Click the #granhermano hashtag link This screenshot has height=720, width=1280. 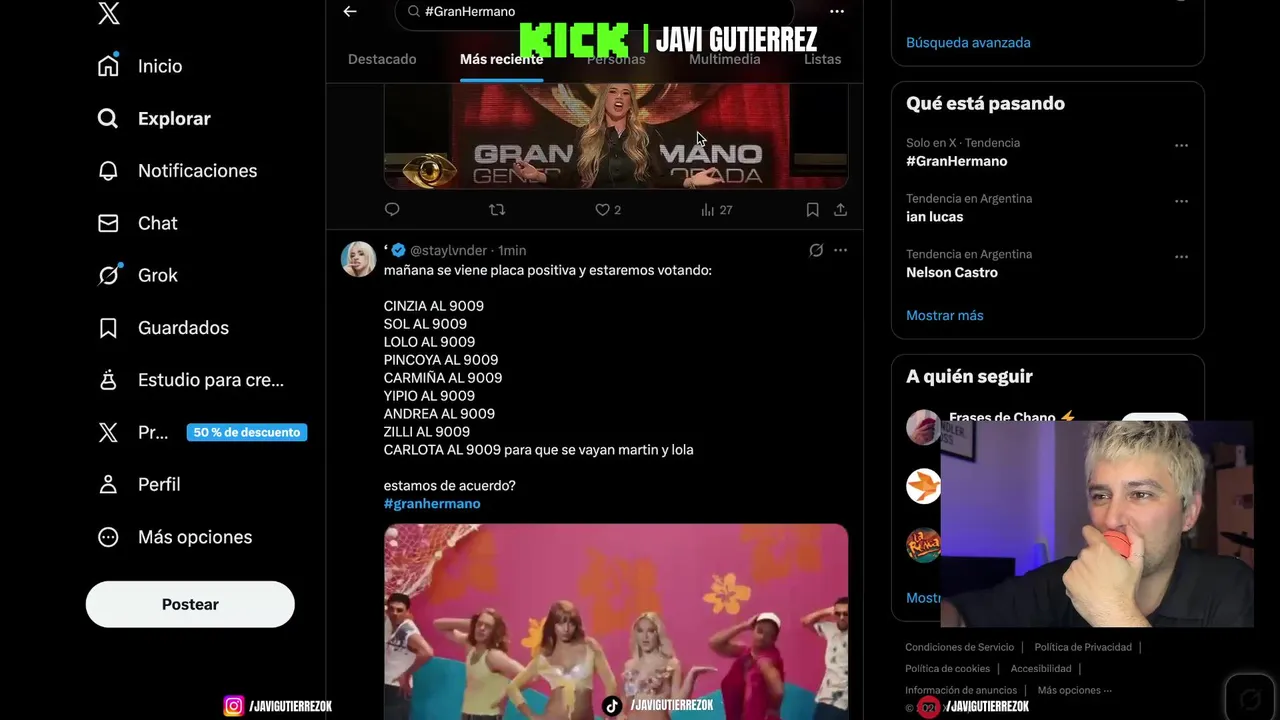[x=432, y=503]
